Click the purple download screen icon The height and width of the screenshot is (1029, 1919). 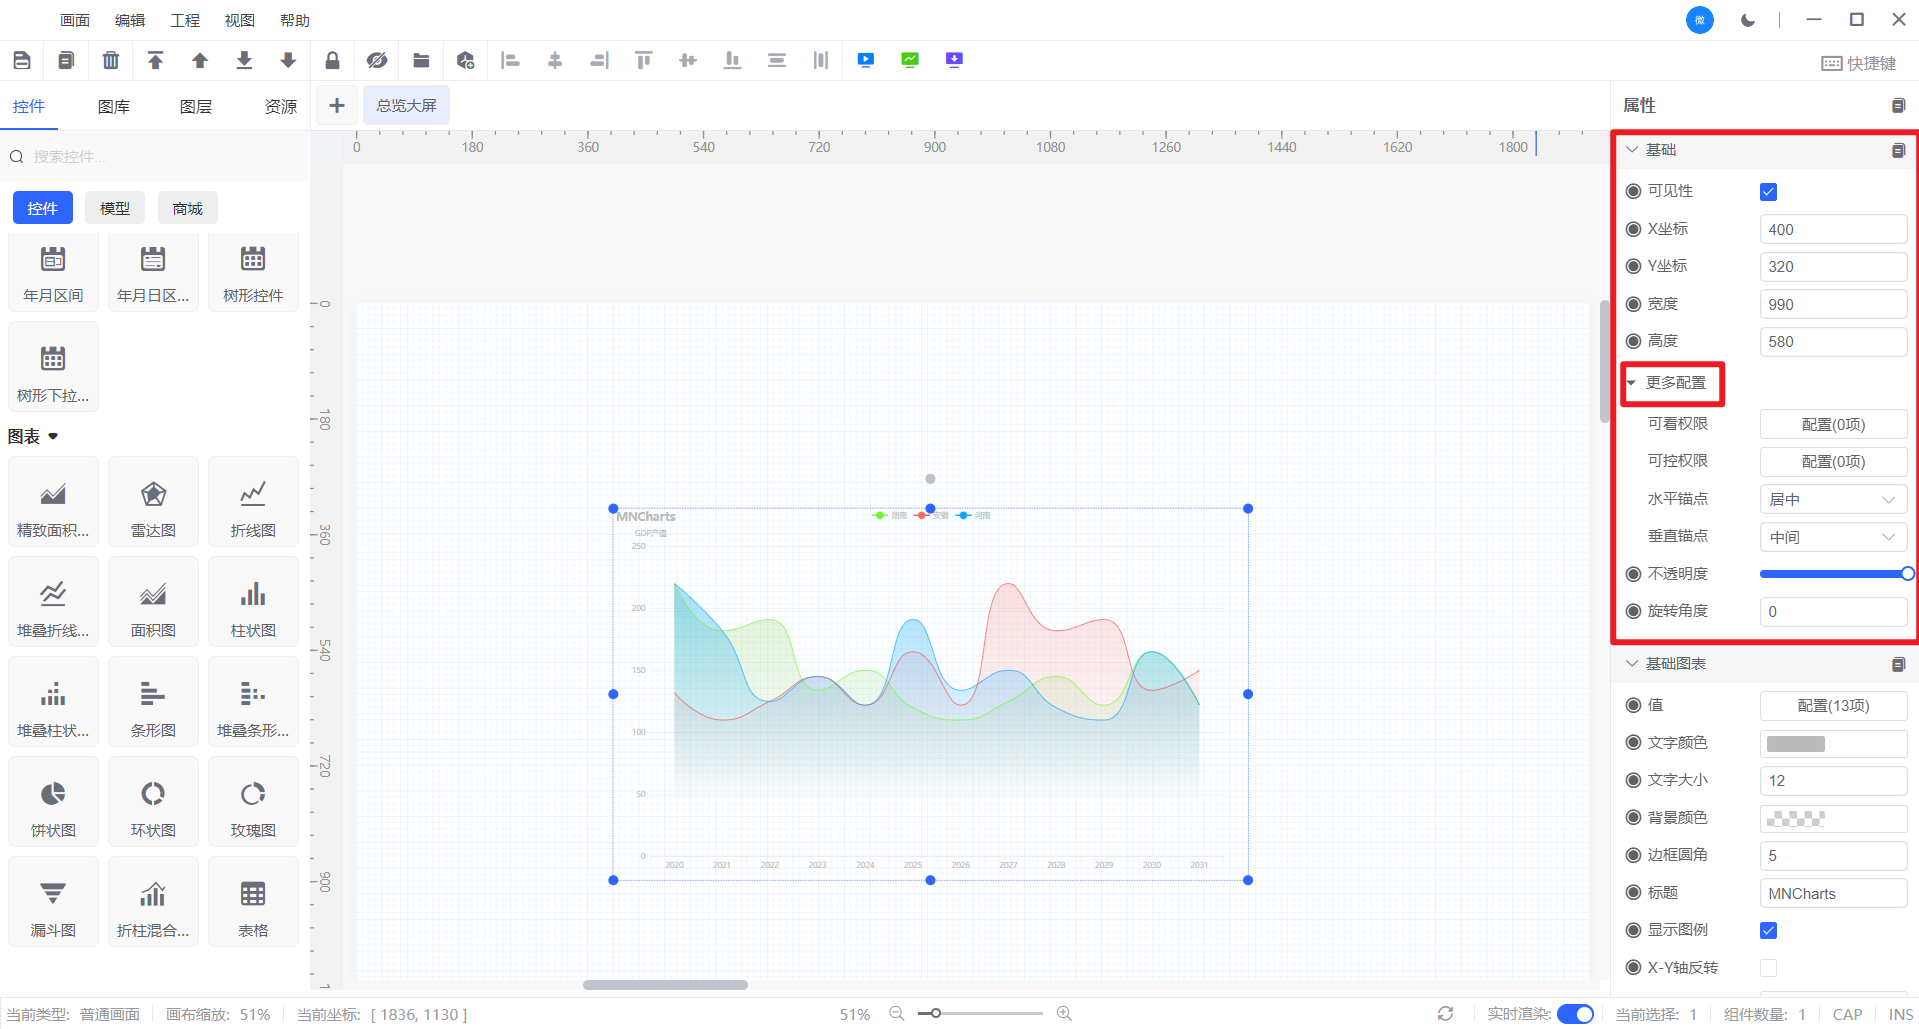tap(954, 60)
